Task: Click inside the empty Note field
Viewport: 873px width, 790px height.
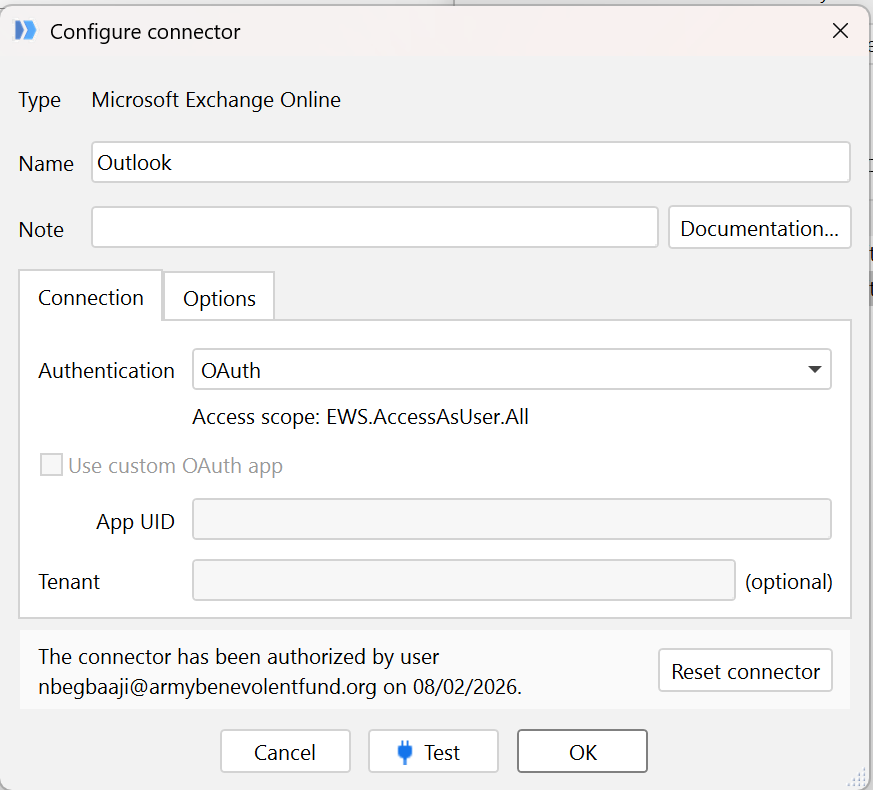Action: coord(375,228)
